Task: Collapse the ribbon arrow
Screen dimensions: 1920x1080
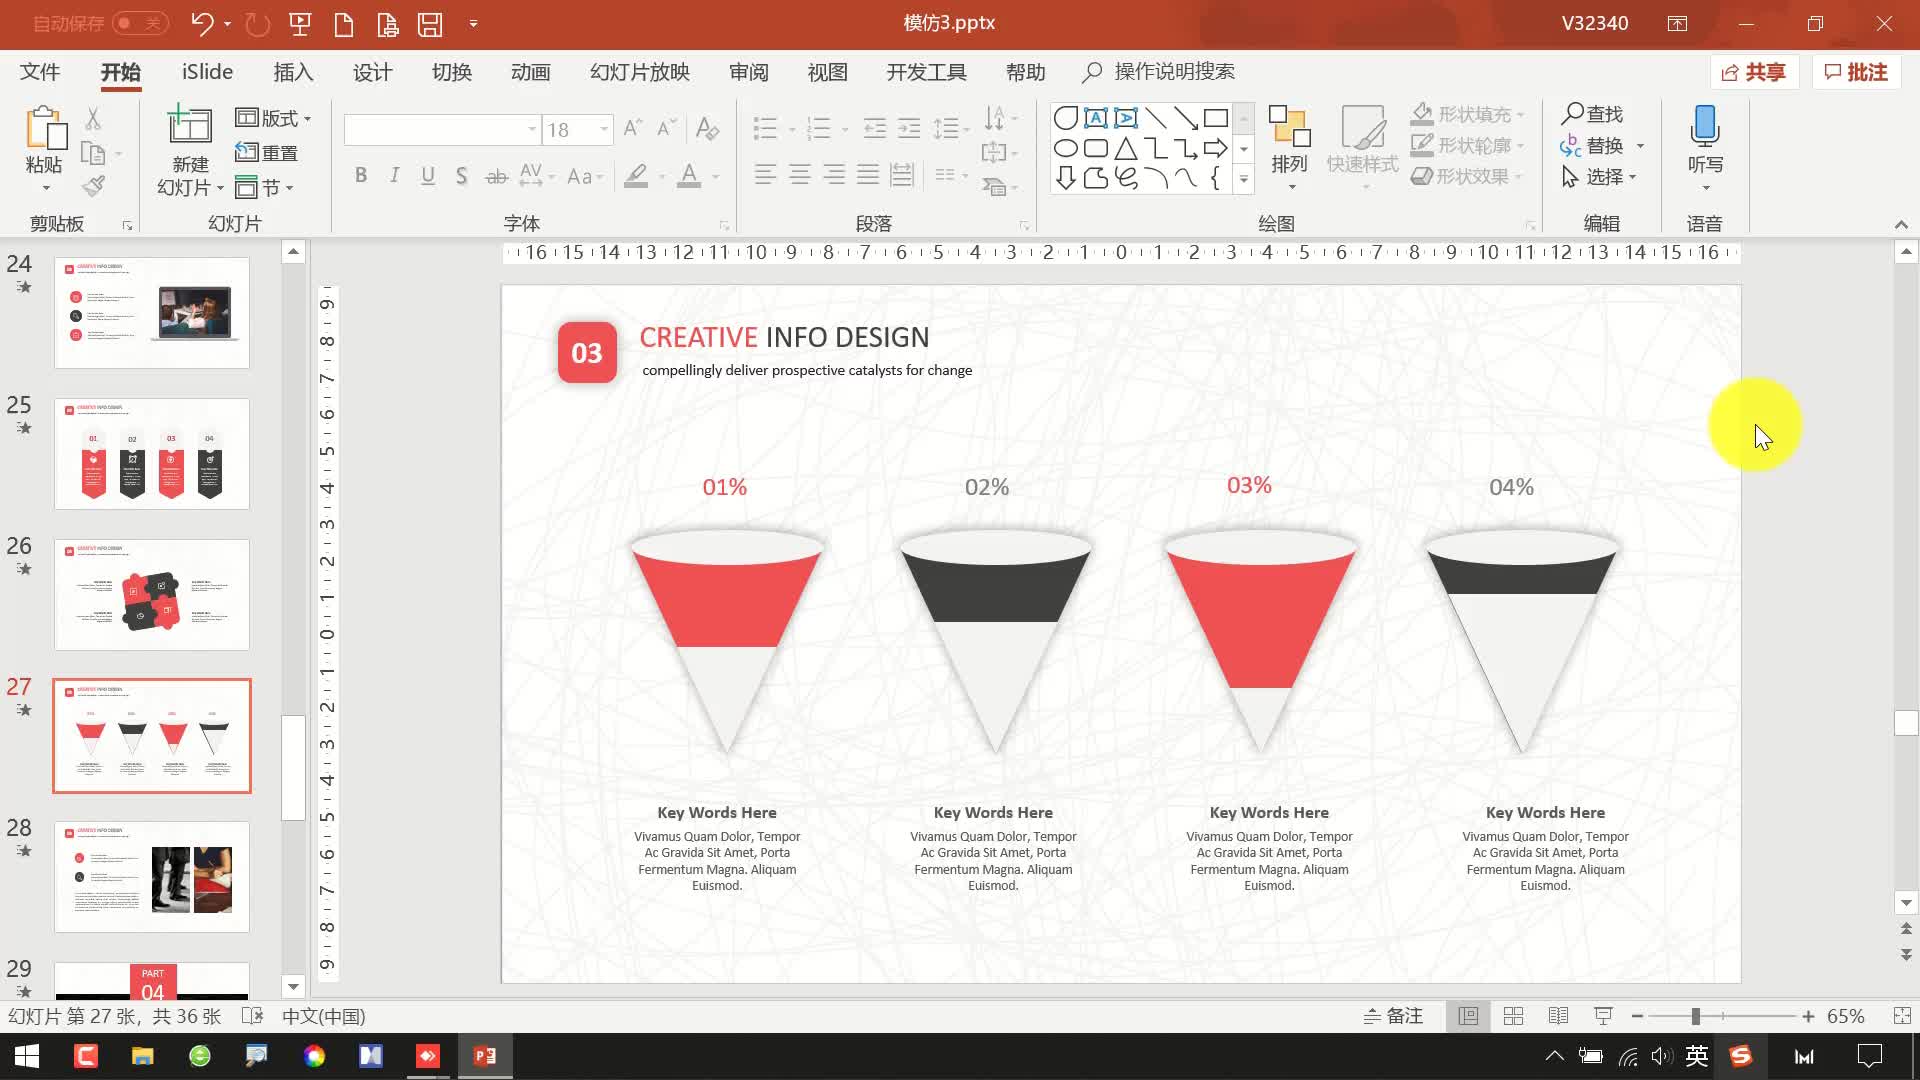Action: point(1901,224)
